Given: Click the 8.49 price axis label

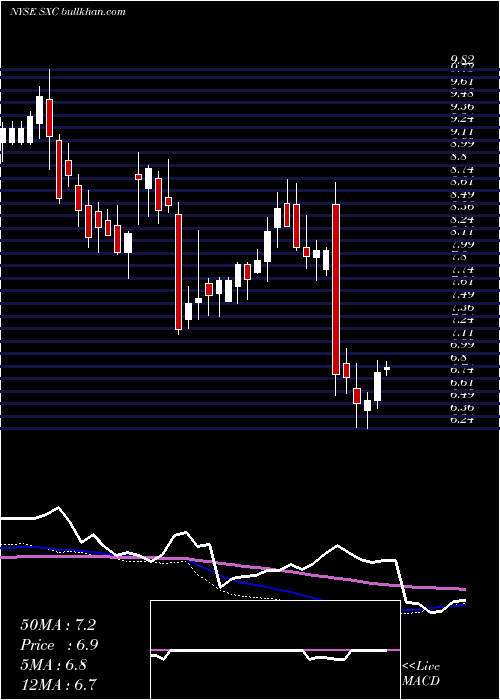Looking at the screenshot, I should (462, 194).
